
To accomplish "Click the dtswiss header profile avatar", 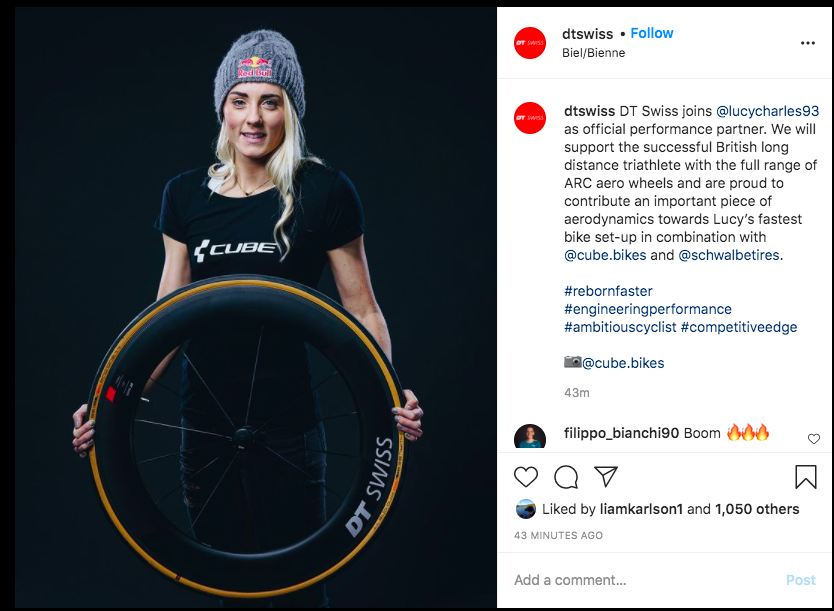I will [530, 43].
